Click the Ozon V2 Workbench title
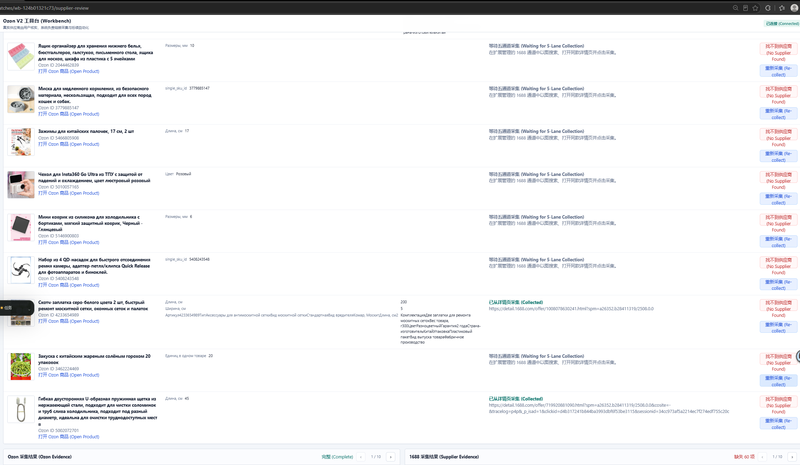This screenshot has height=465, width=800. pos(37,21)
